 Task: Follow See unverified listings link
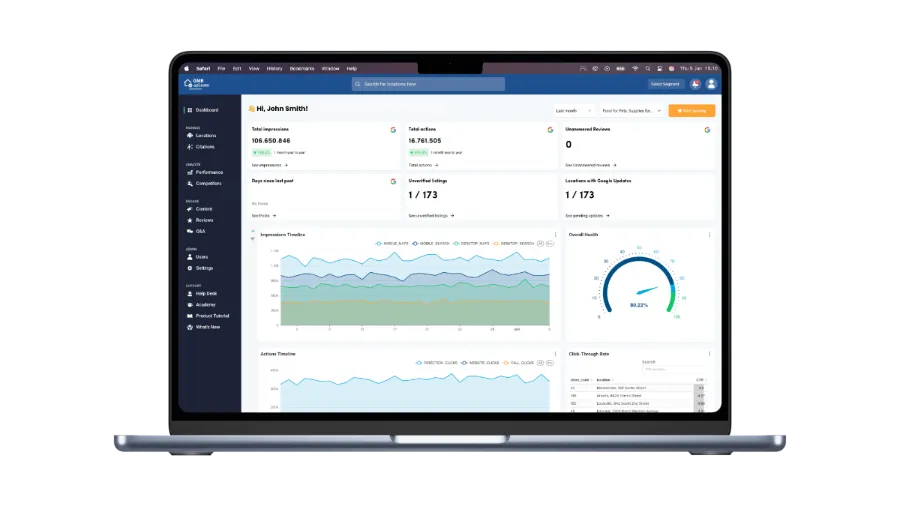(431, 216)
